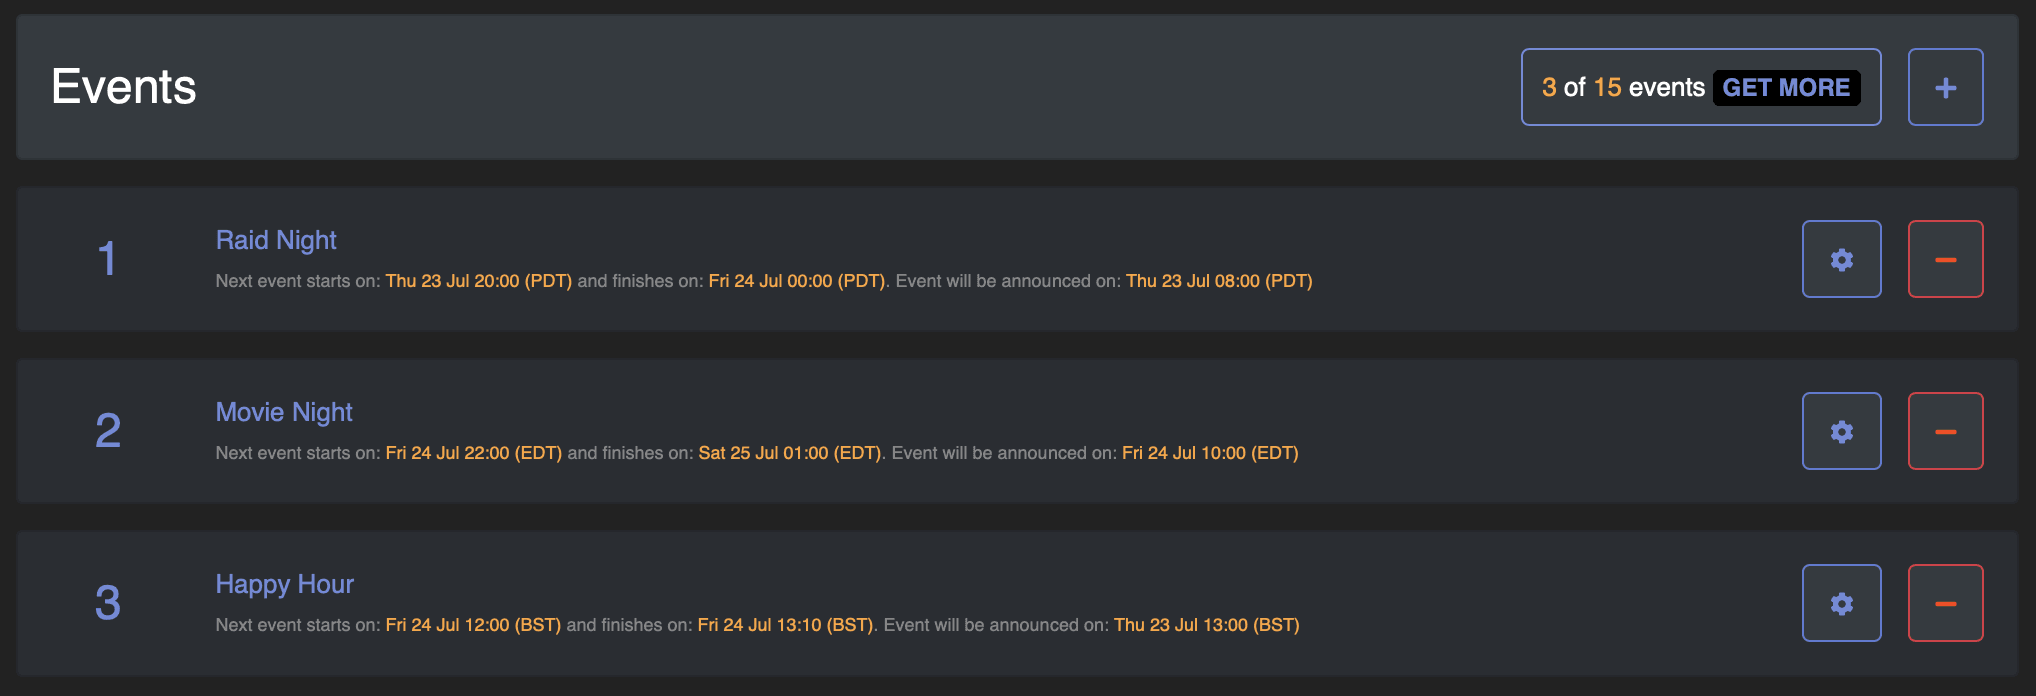Delete Movie Night with the minus icon

[x=1945, y=431]
